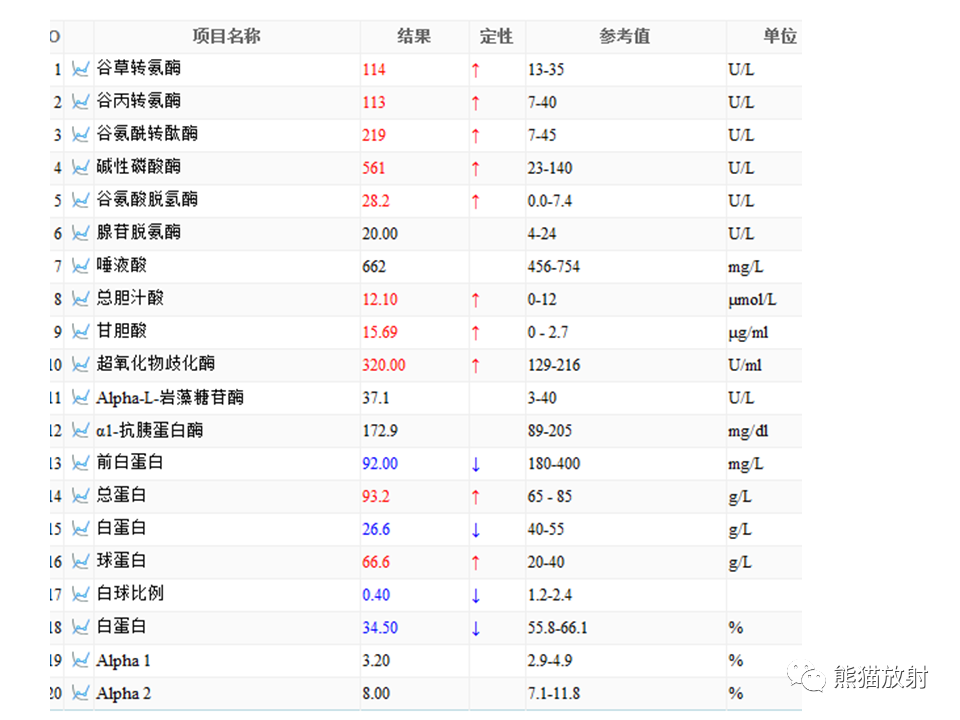Click reference range 456-754
This screenshot has width=960, height=720.
click(x=554, y=266)
